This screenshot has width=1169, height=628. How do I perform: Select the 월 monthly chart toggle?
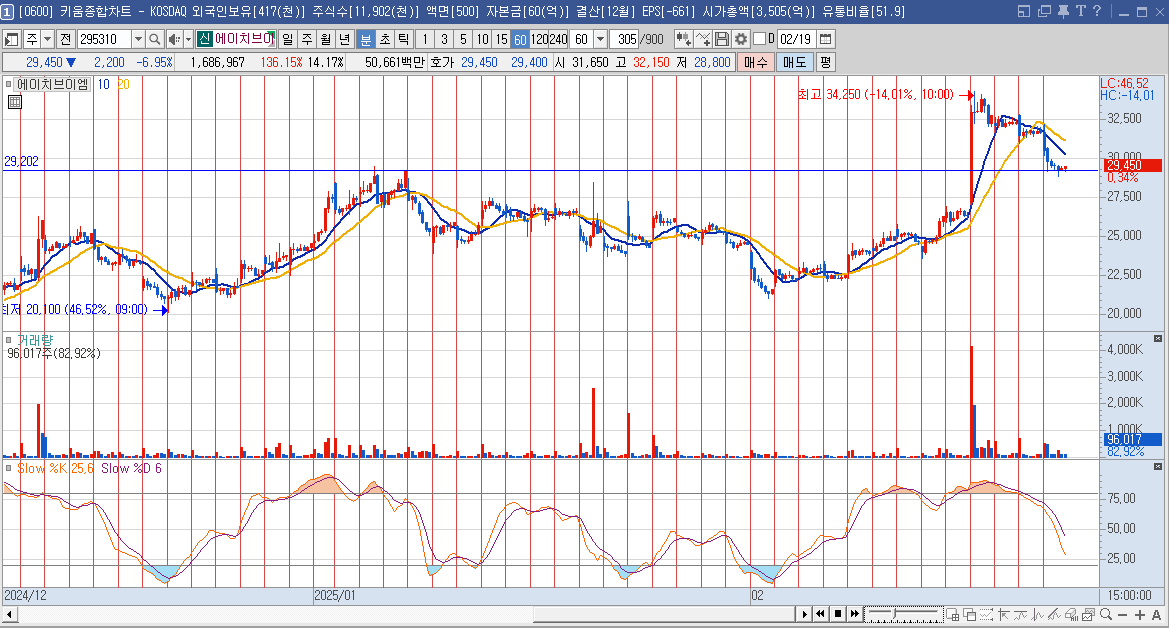[x=326, y=39]
